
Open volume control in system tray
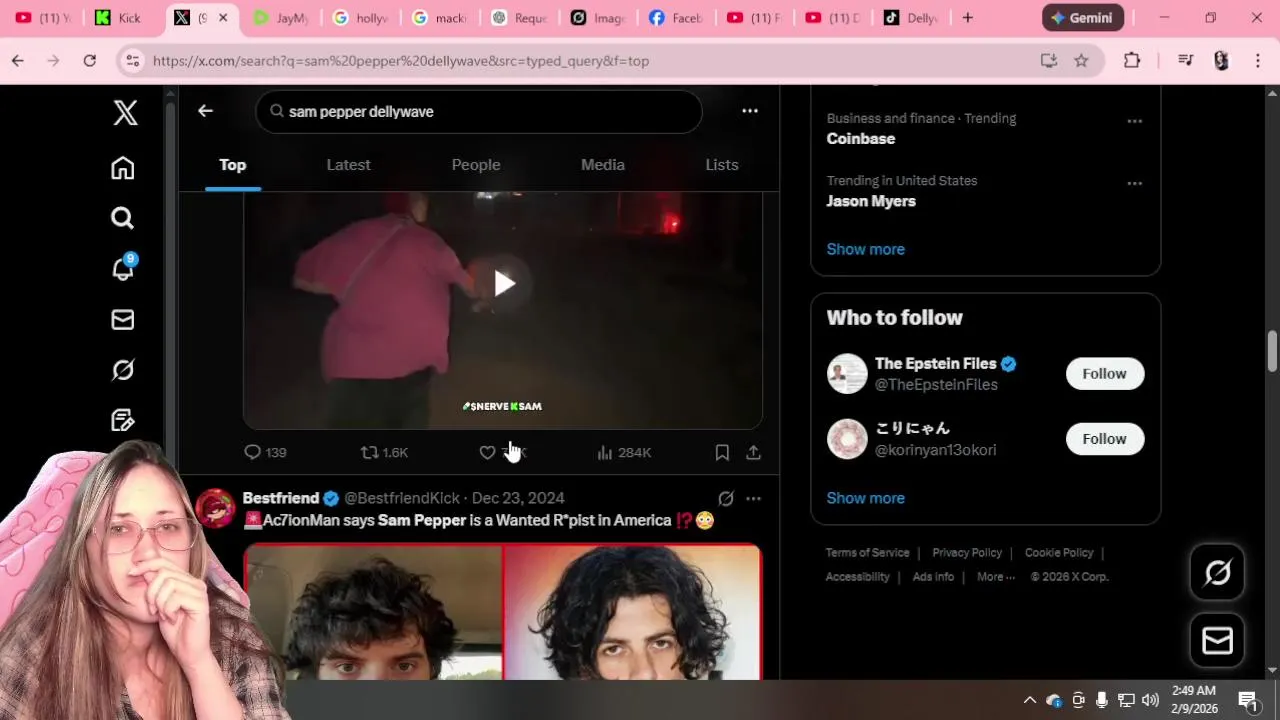pyautogui.click(x=1150, y=700)
